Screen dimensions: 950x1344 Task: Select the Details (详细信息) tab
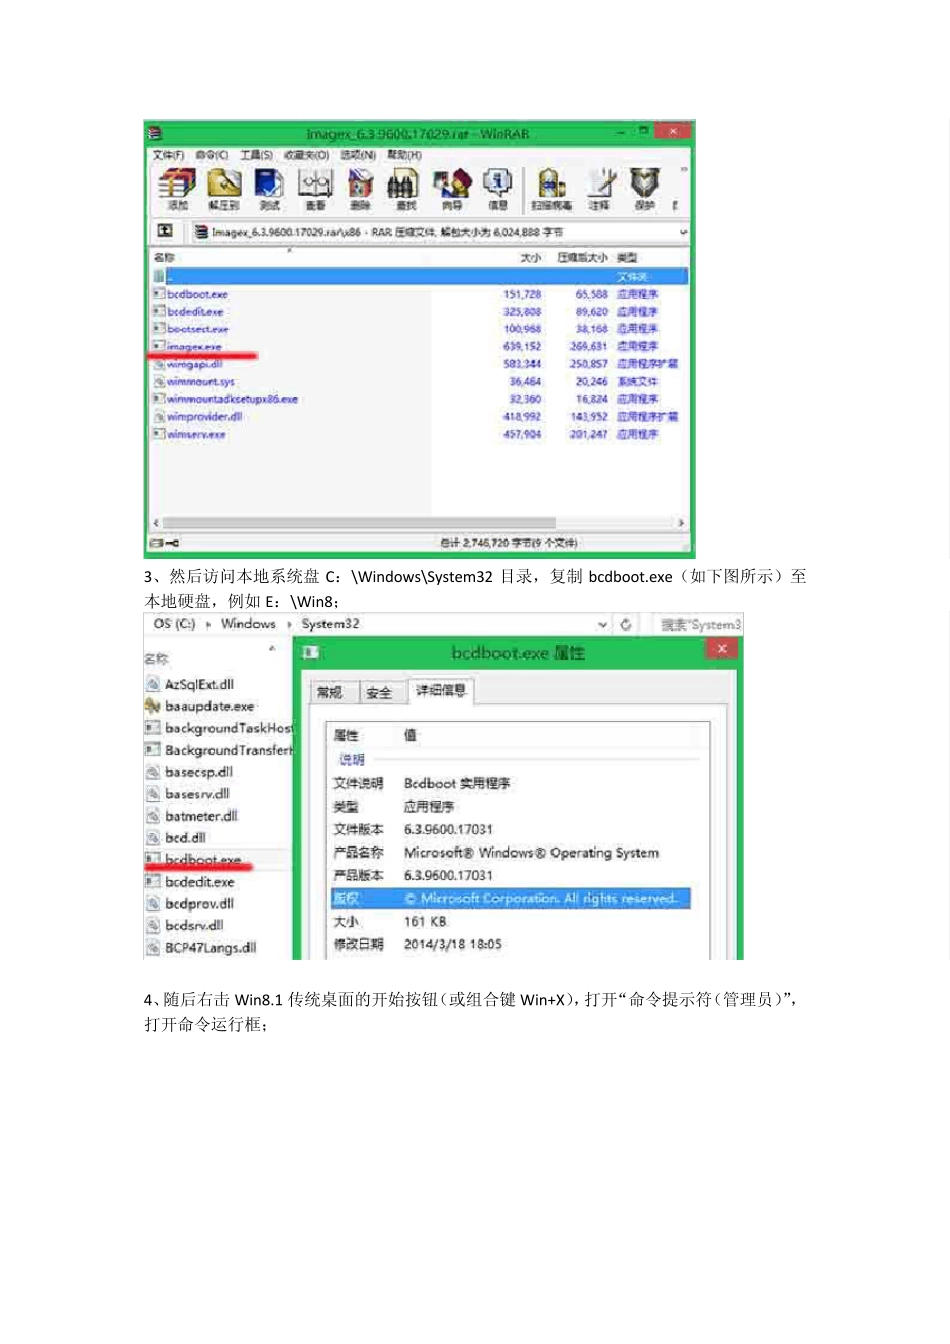tap(440, 690)
